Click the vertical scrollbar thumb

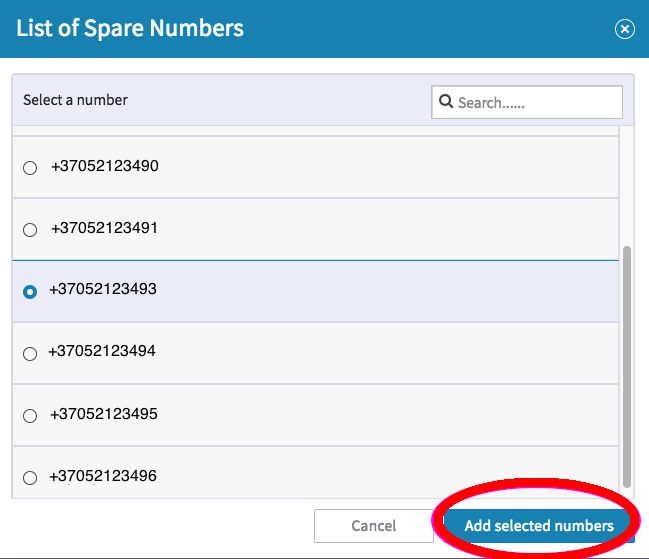pyautogui.click(x=627, y=365)
